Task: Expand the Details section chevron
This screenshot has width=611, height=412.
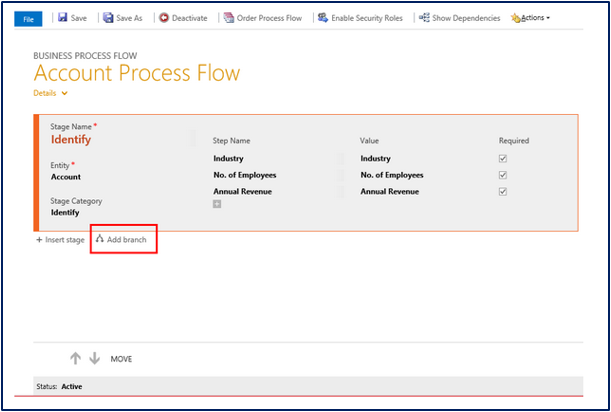Action: [65, 93]
